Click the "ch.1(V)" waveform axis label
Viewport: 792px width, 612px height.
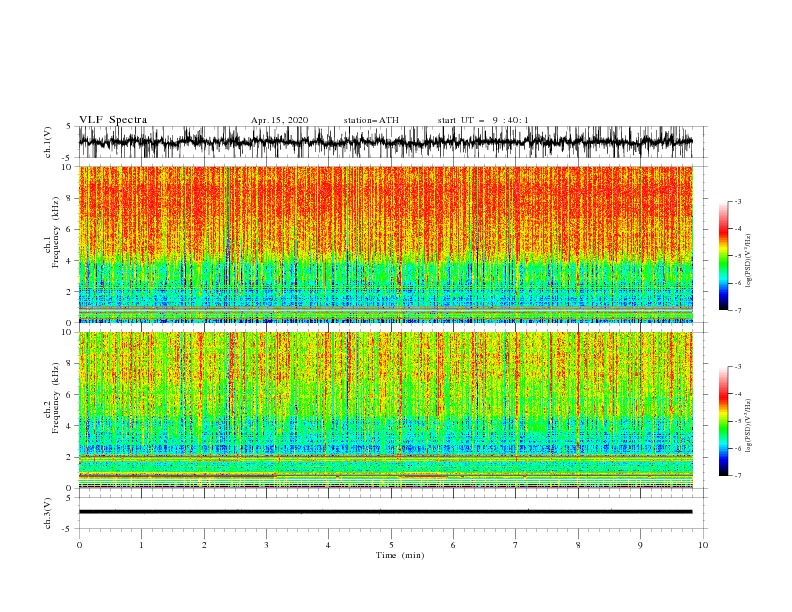click(x=48, y=142)
